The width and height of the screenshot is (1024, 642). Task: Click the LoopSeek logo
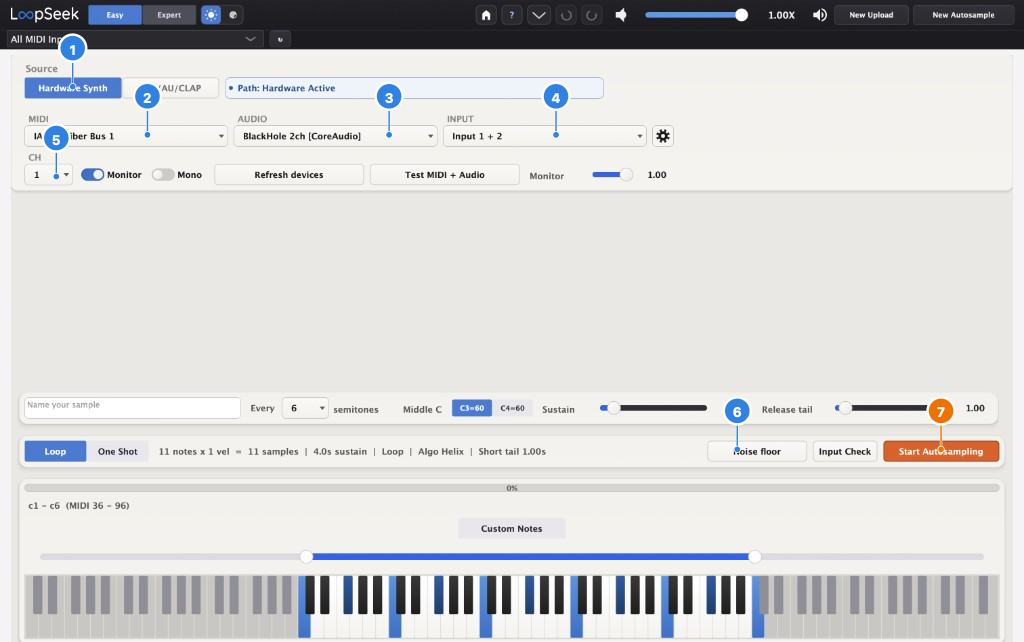point(44,14)
